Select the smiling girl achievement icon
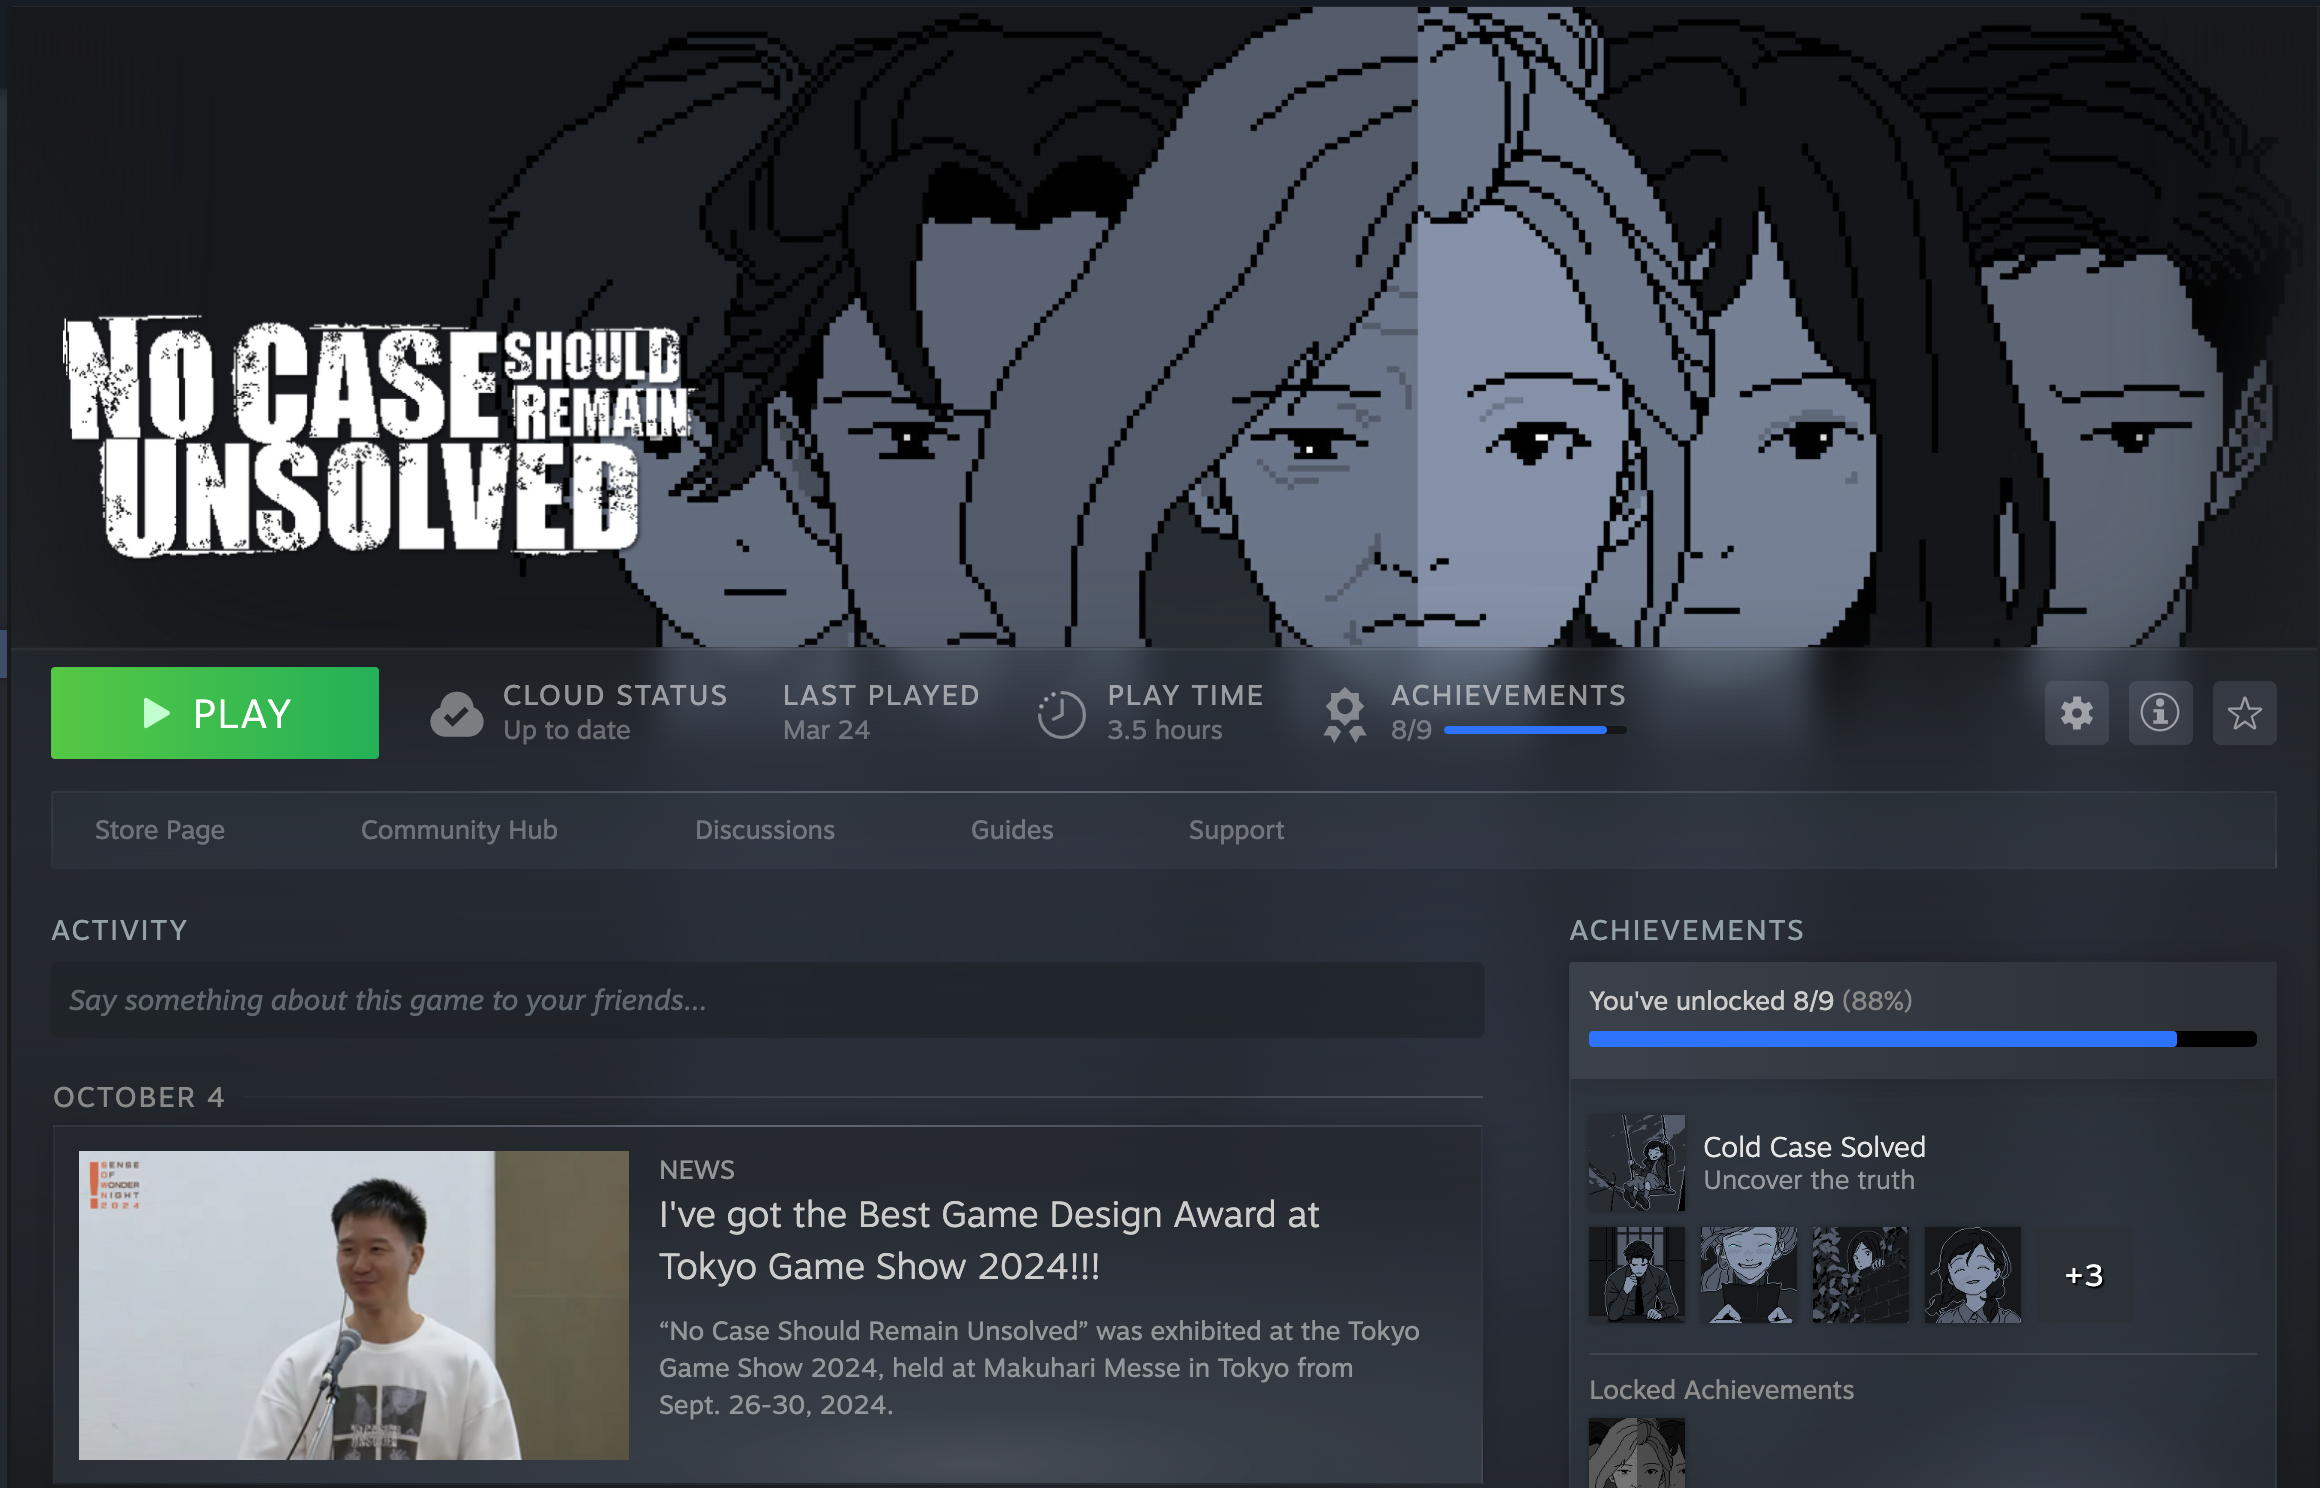2320x1488 pixels. click(1973, 1275)
